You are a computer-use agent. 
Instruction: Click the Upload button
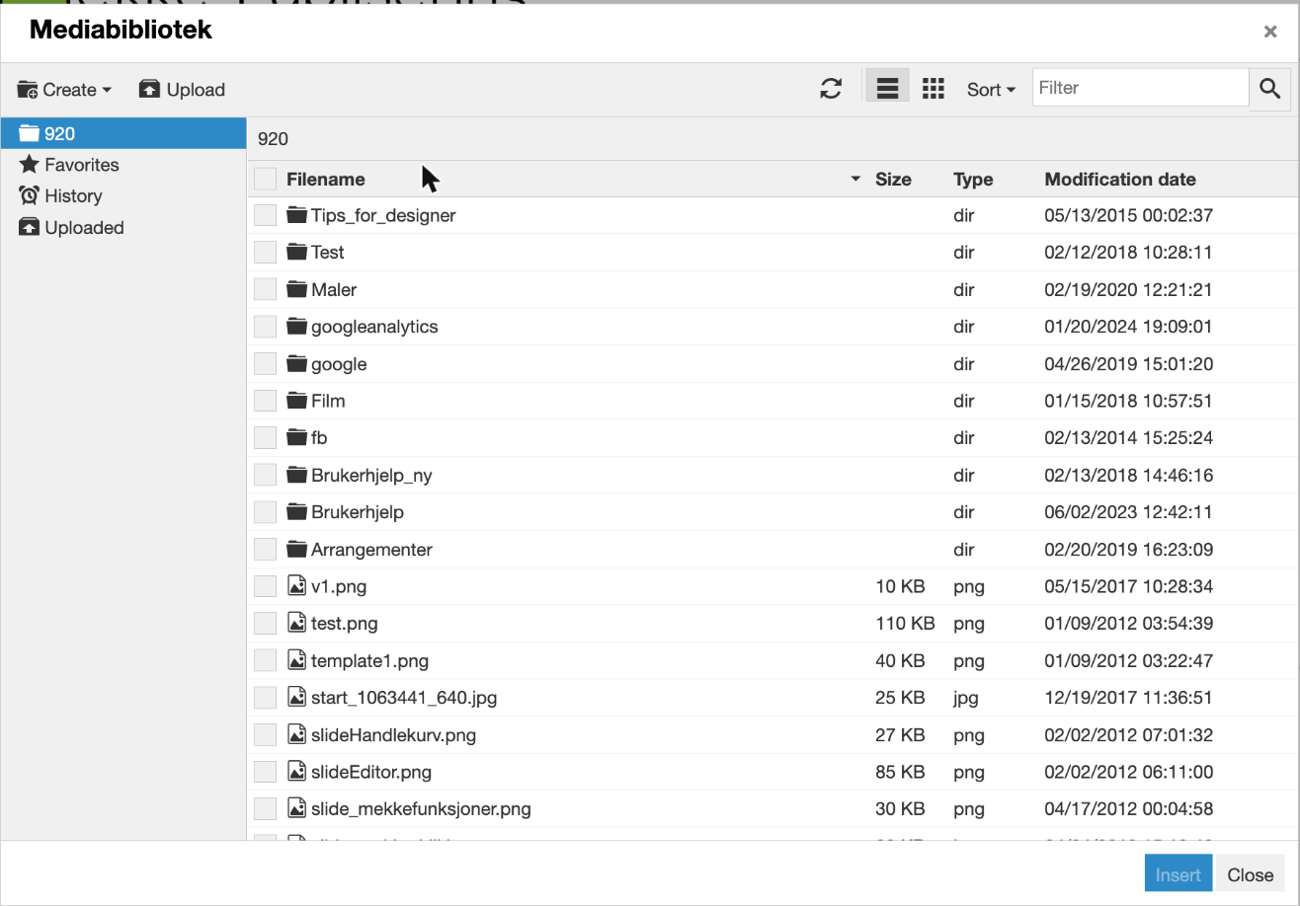click(182, 89)
